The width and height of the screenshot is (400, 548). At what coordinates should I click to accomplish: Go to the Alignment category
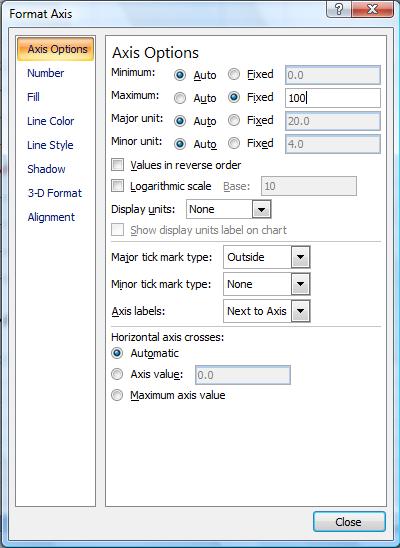tap(51, 217)
